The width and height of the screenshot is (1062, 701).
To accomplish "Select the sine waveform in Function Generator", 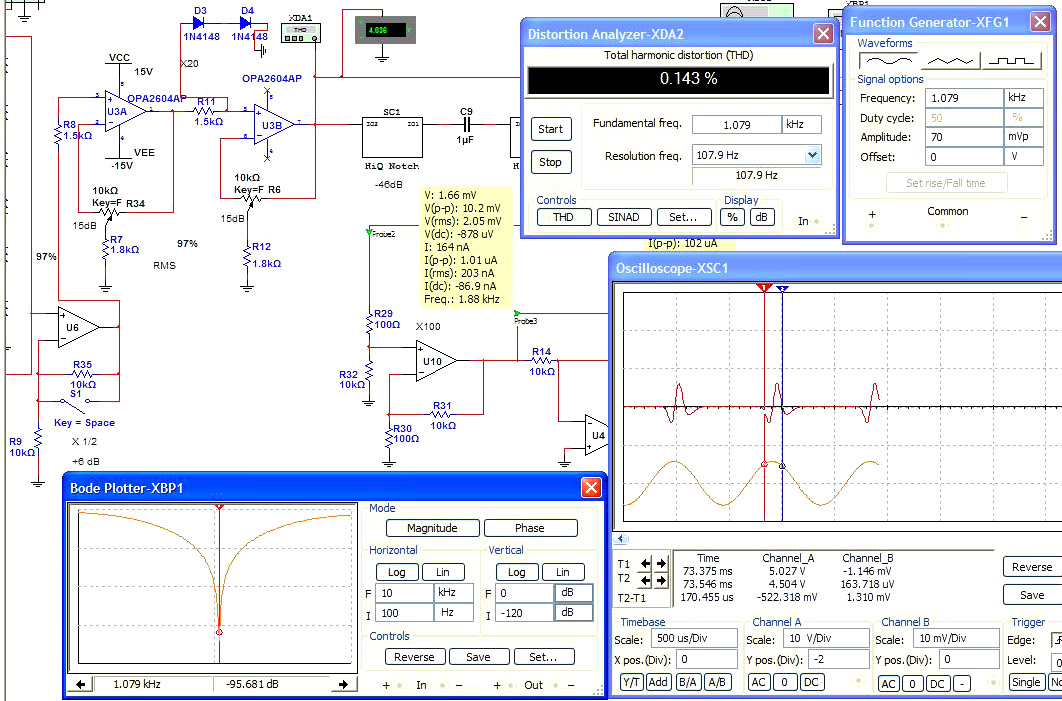I will 886,61.
